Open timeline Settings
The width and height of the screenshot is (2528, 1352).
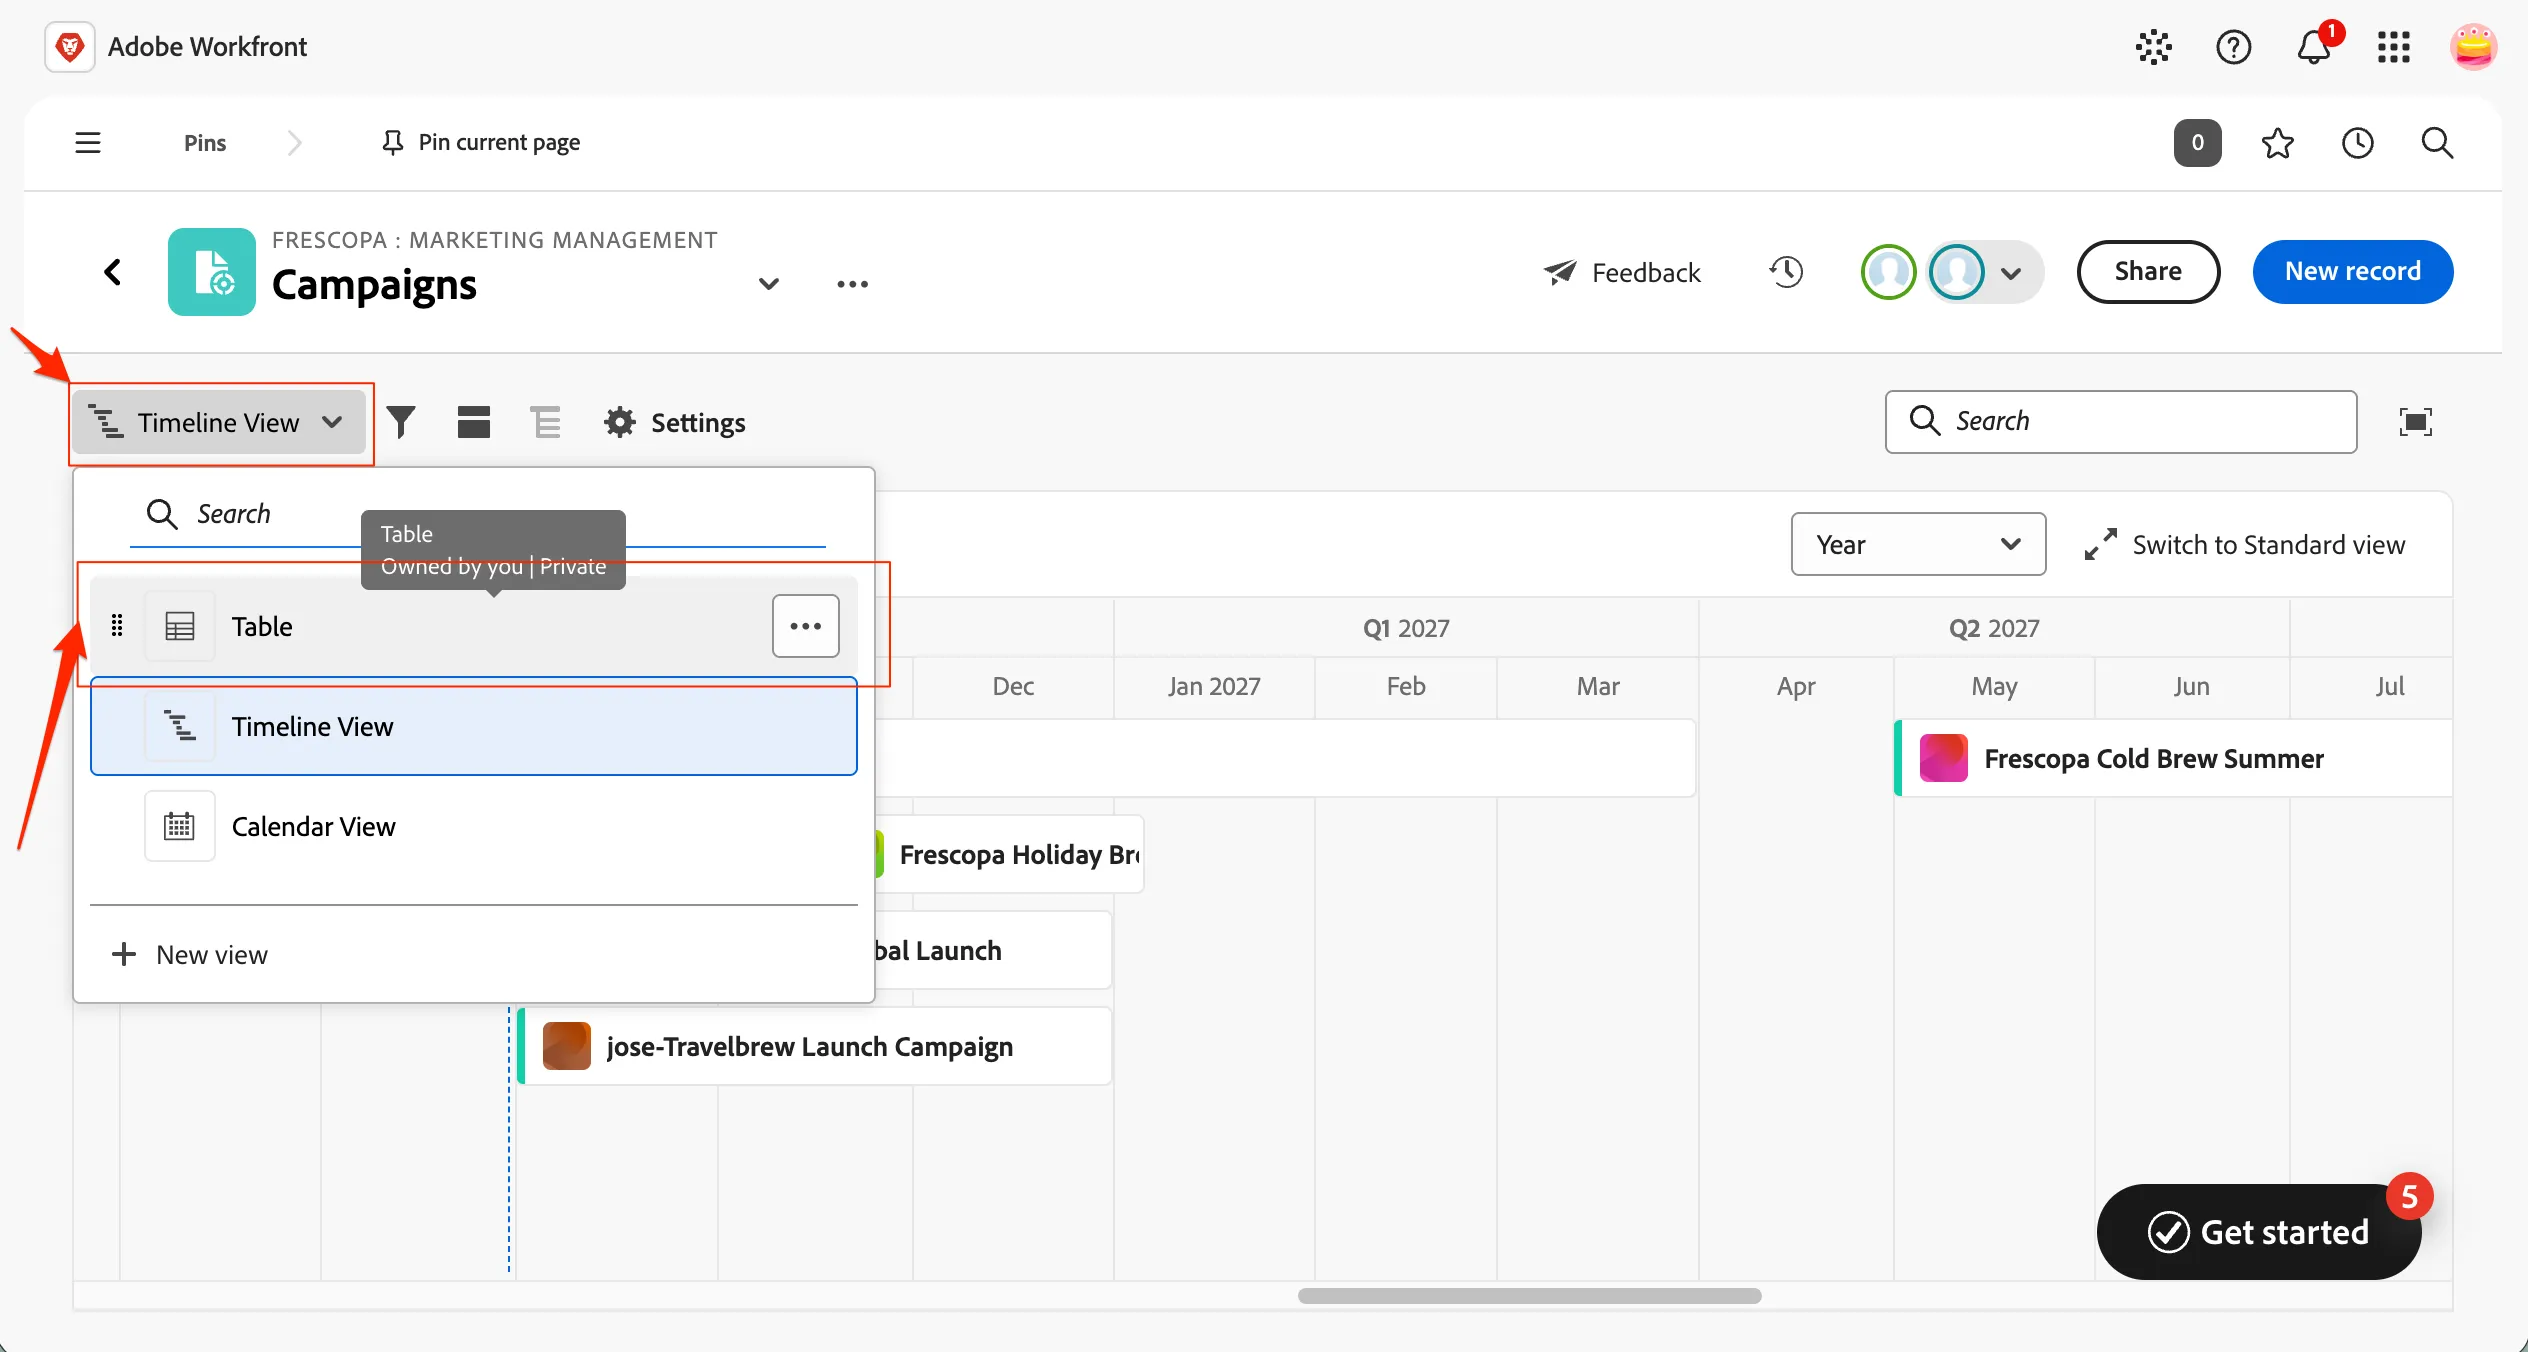tap(675, 422)
